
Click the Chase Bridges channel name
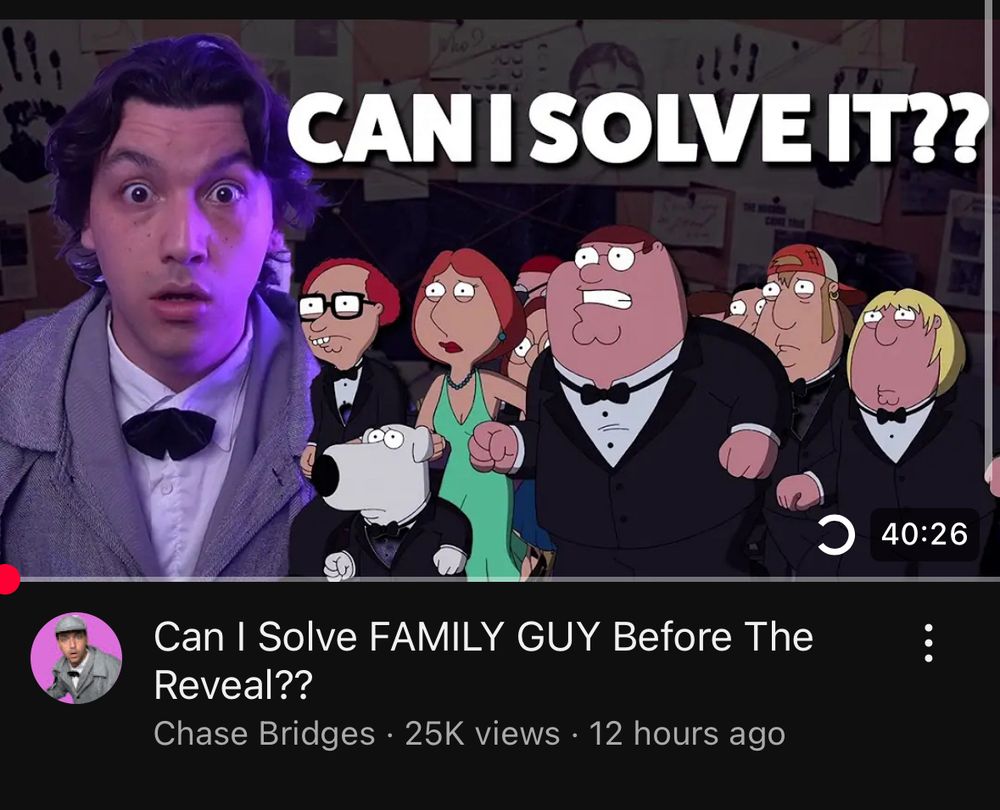(264, 733)
